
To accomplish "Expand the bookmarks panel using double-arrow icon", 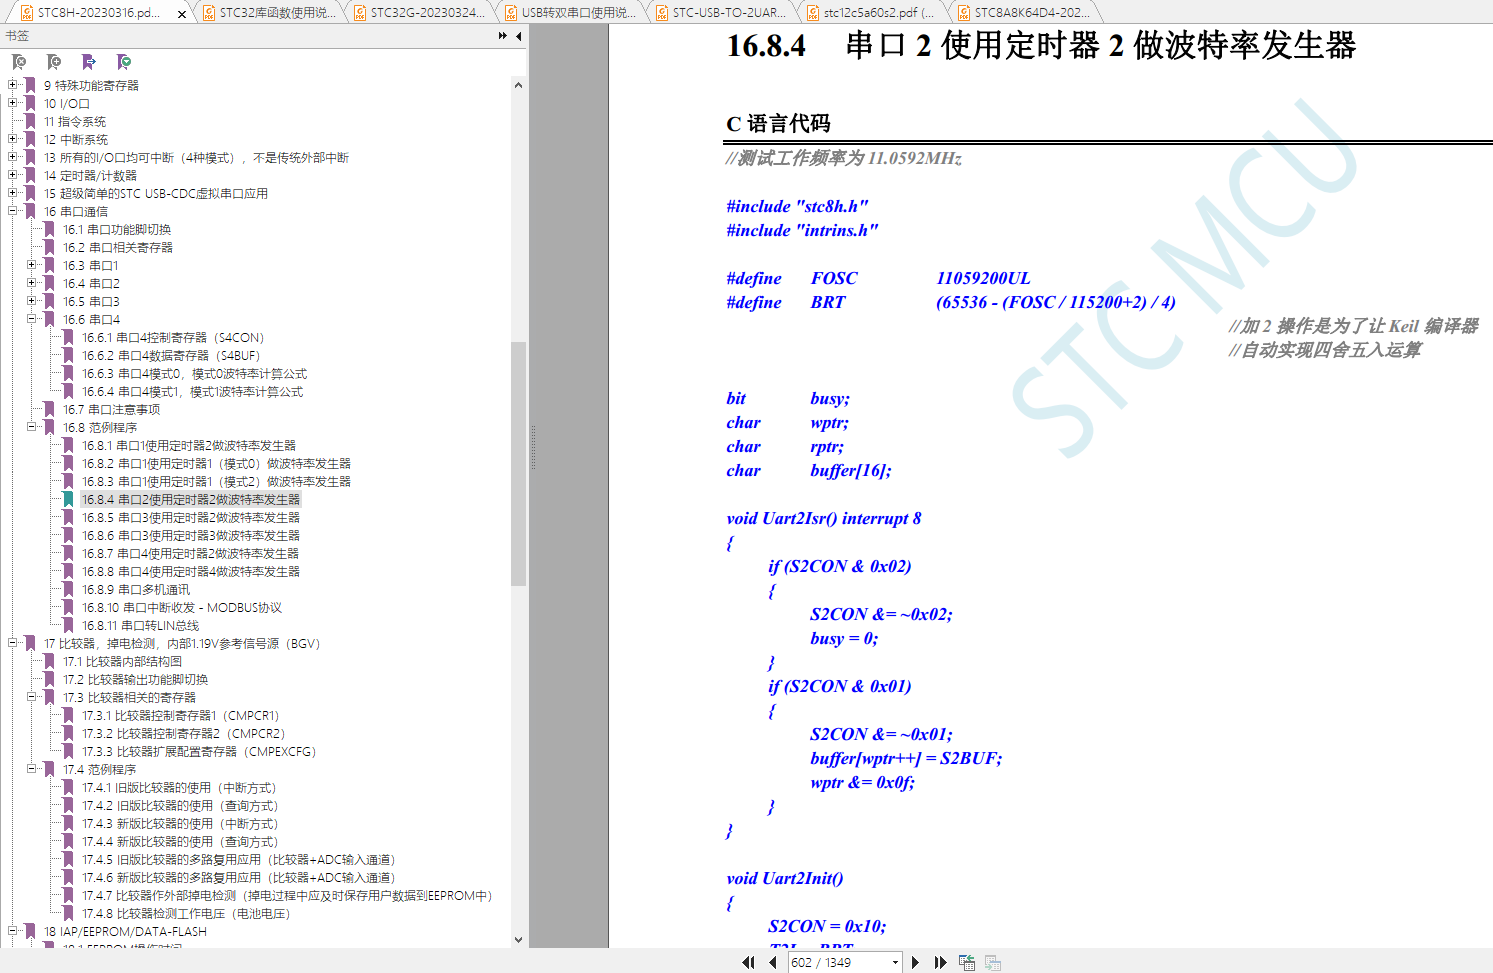I will (x=502, y=36).
